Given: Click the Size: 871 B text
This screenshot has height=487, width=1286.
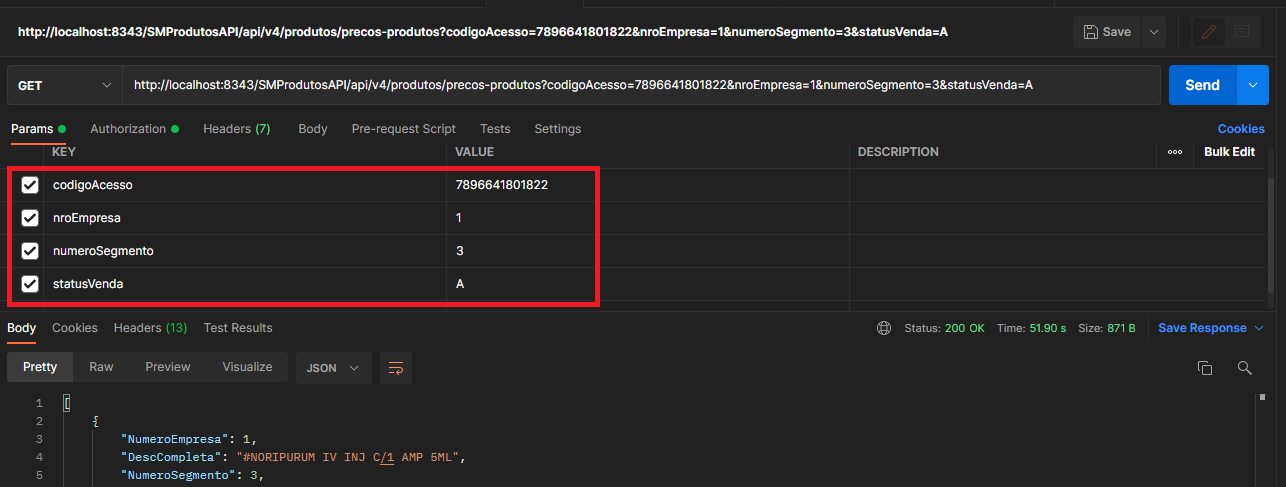Looking at the screenshot, I should tap(1106, 328).
